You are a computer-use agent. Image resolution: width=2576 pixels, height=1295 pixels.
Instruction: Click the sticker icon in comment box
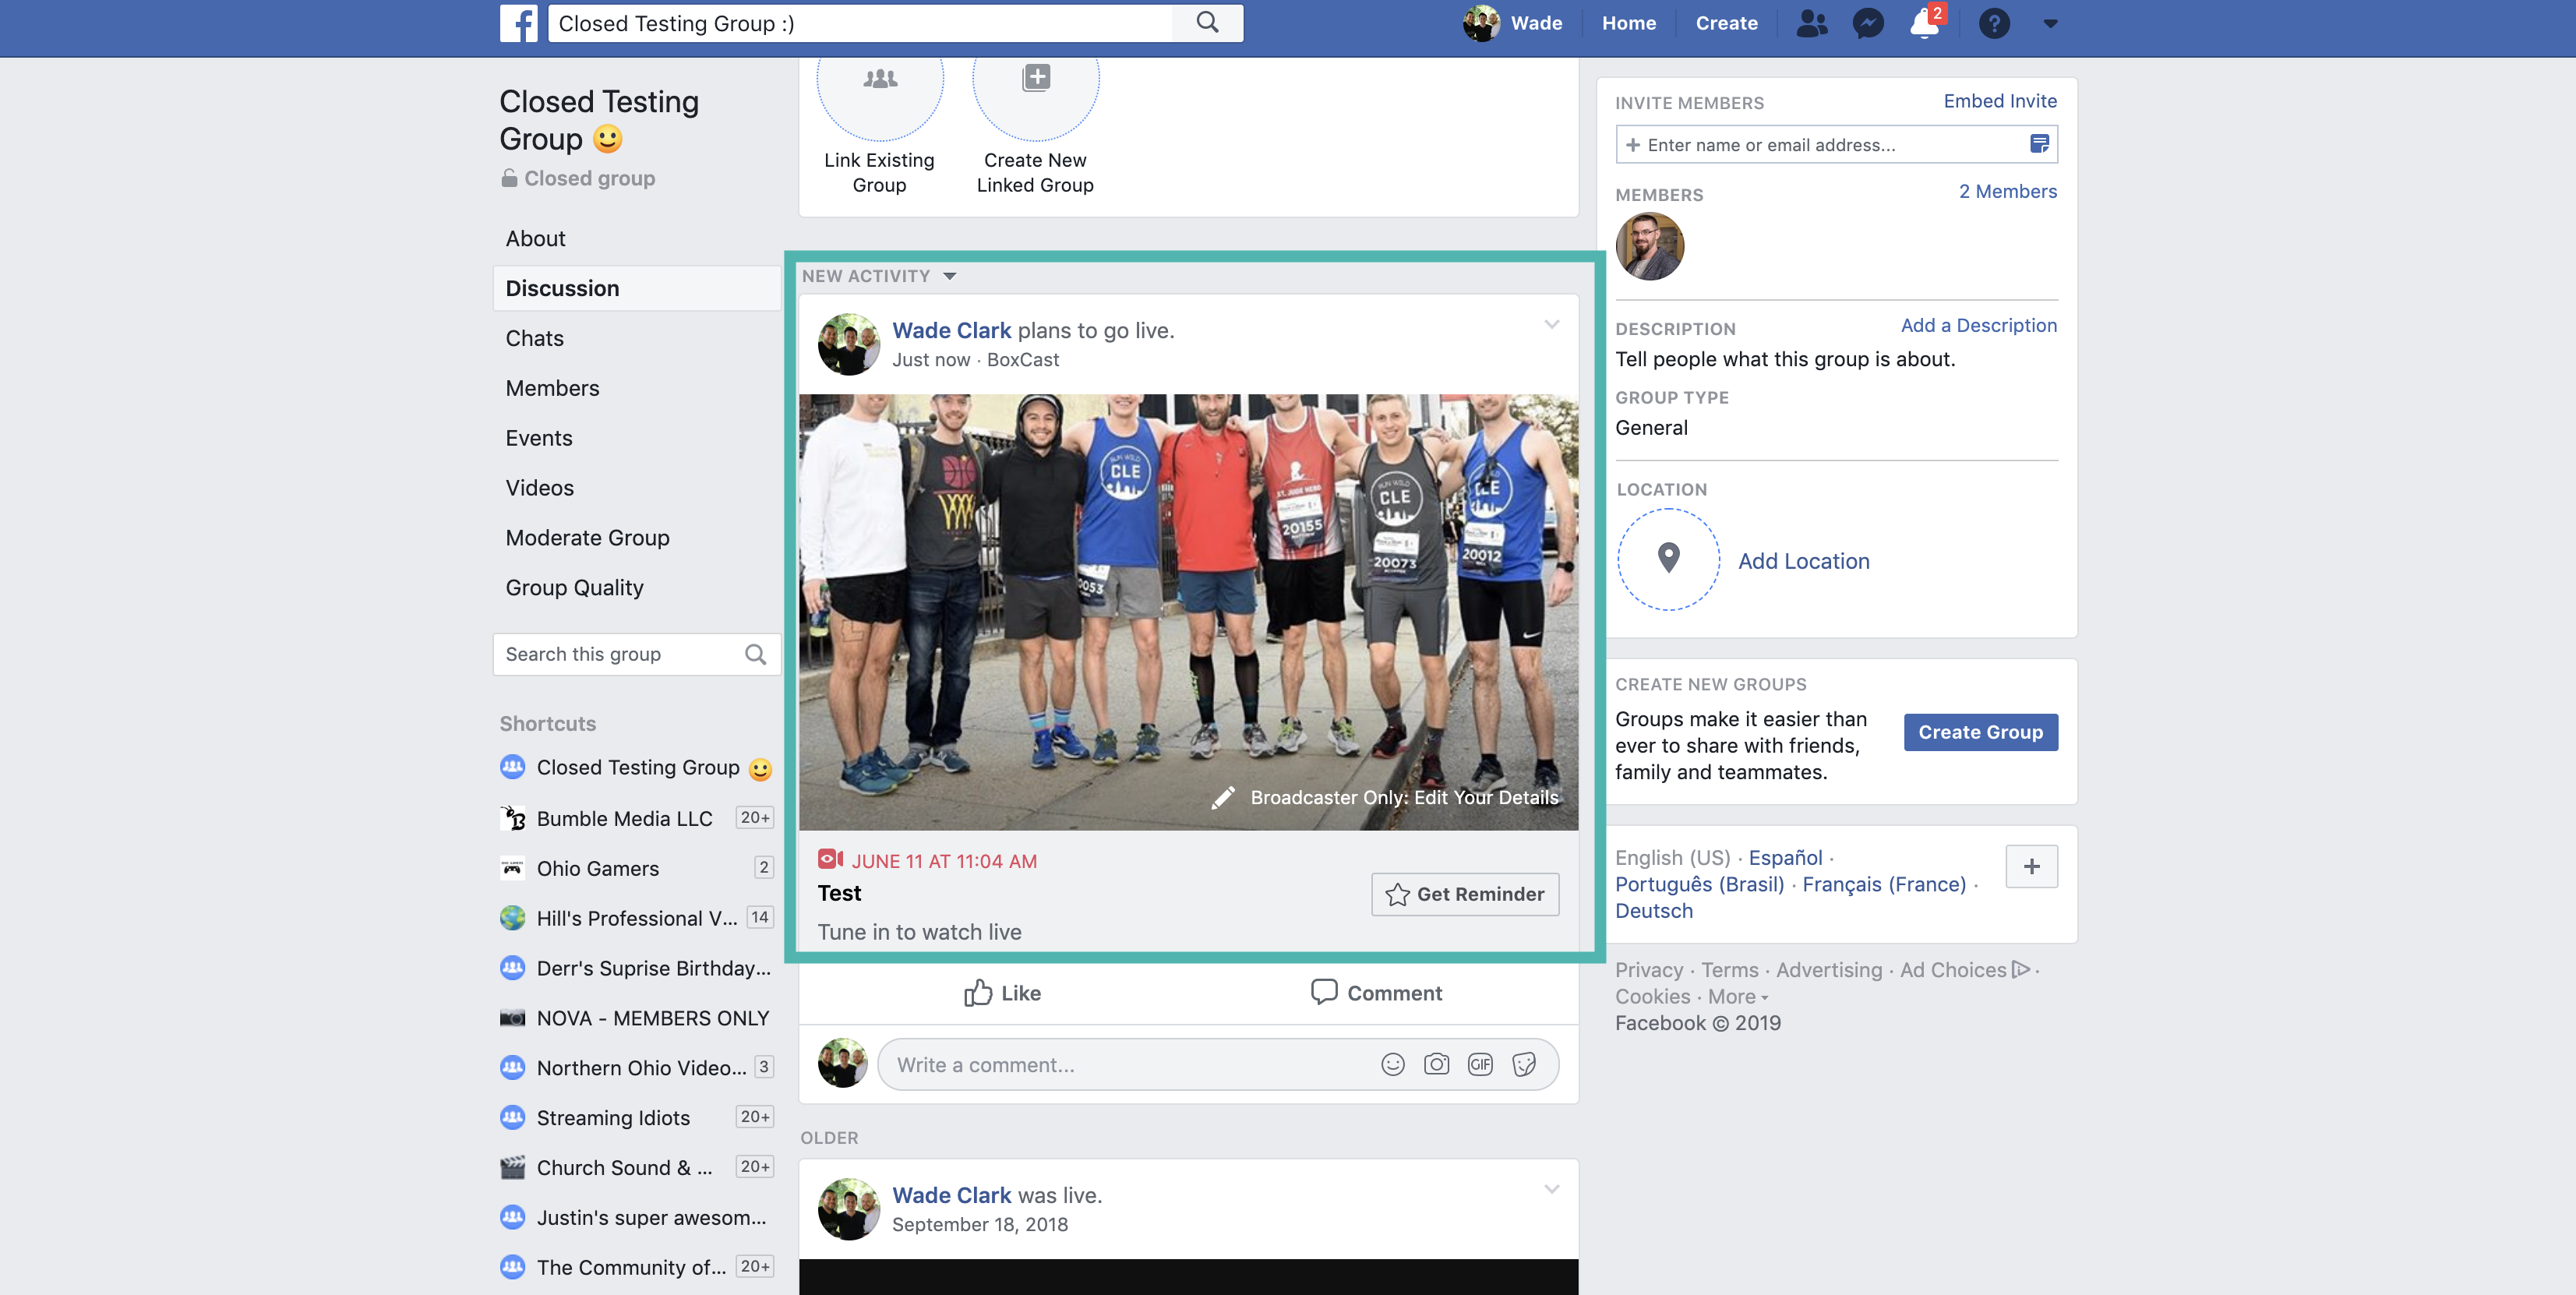point(1524,1064)
